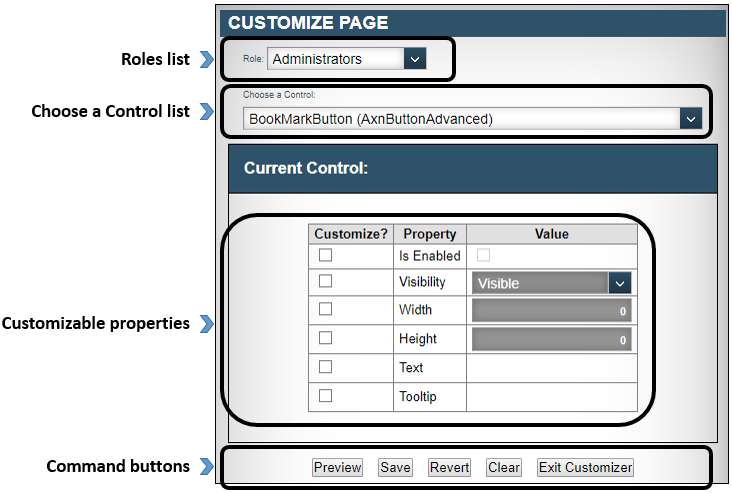
Task: Click the Preview button
Action: tap(337, 467)
